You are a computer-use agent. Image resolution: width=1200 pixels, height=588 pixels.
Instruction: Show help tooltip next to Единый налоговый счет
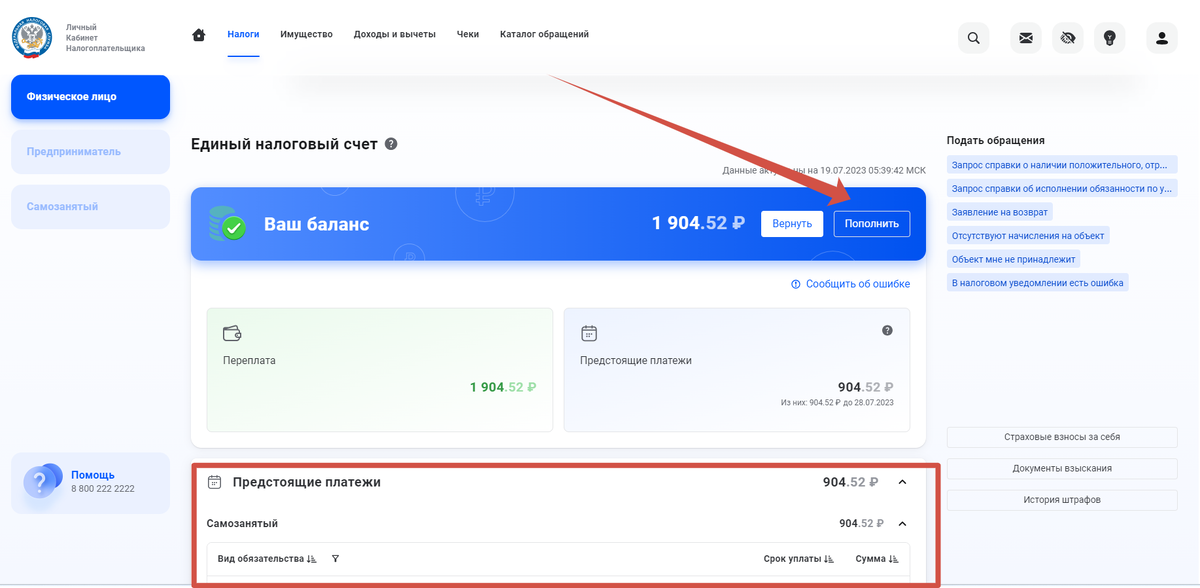pos(391,144)
